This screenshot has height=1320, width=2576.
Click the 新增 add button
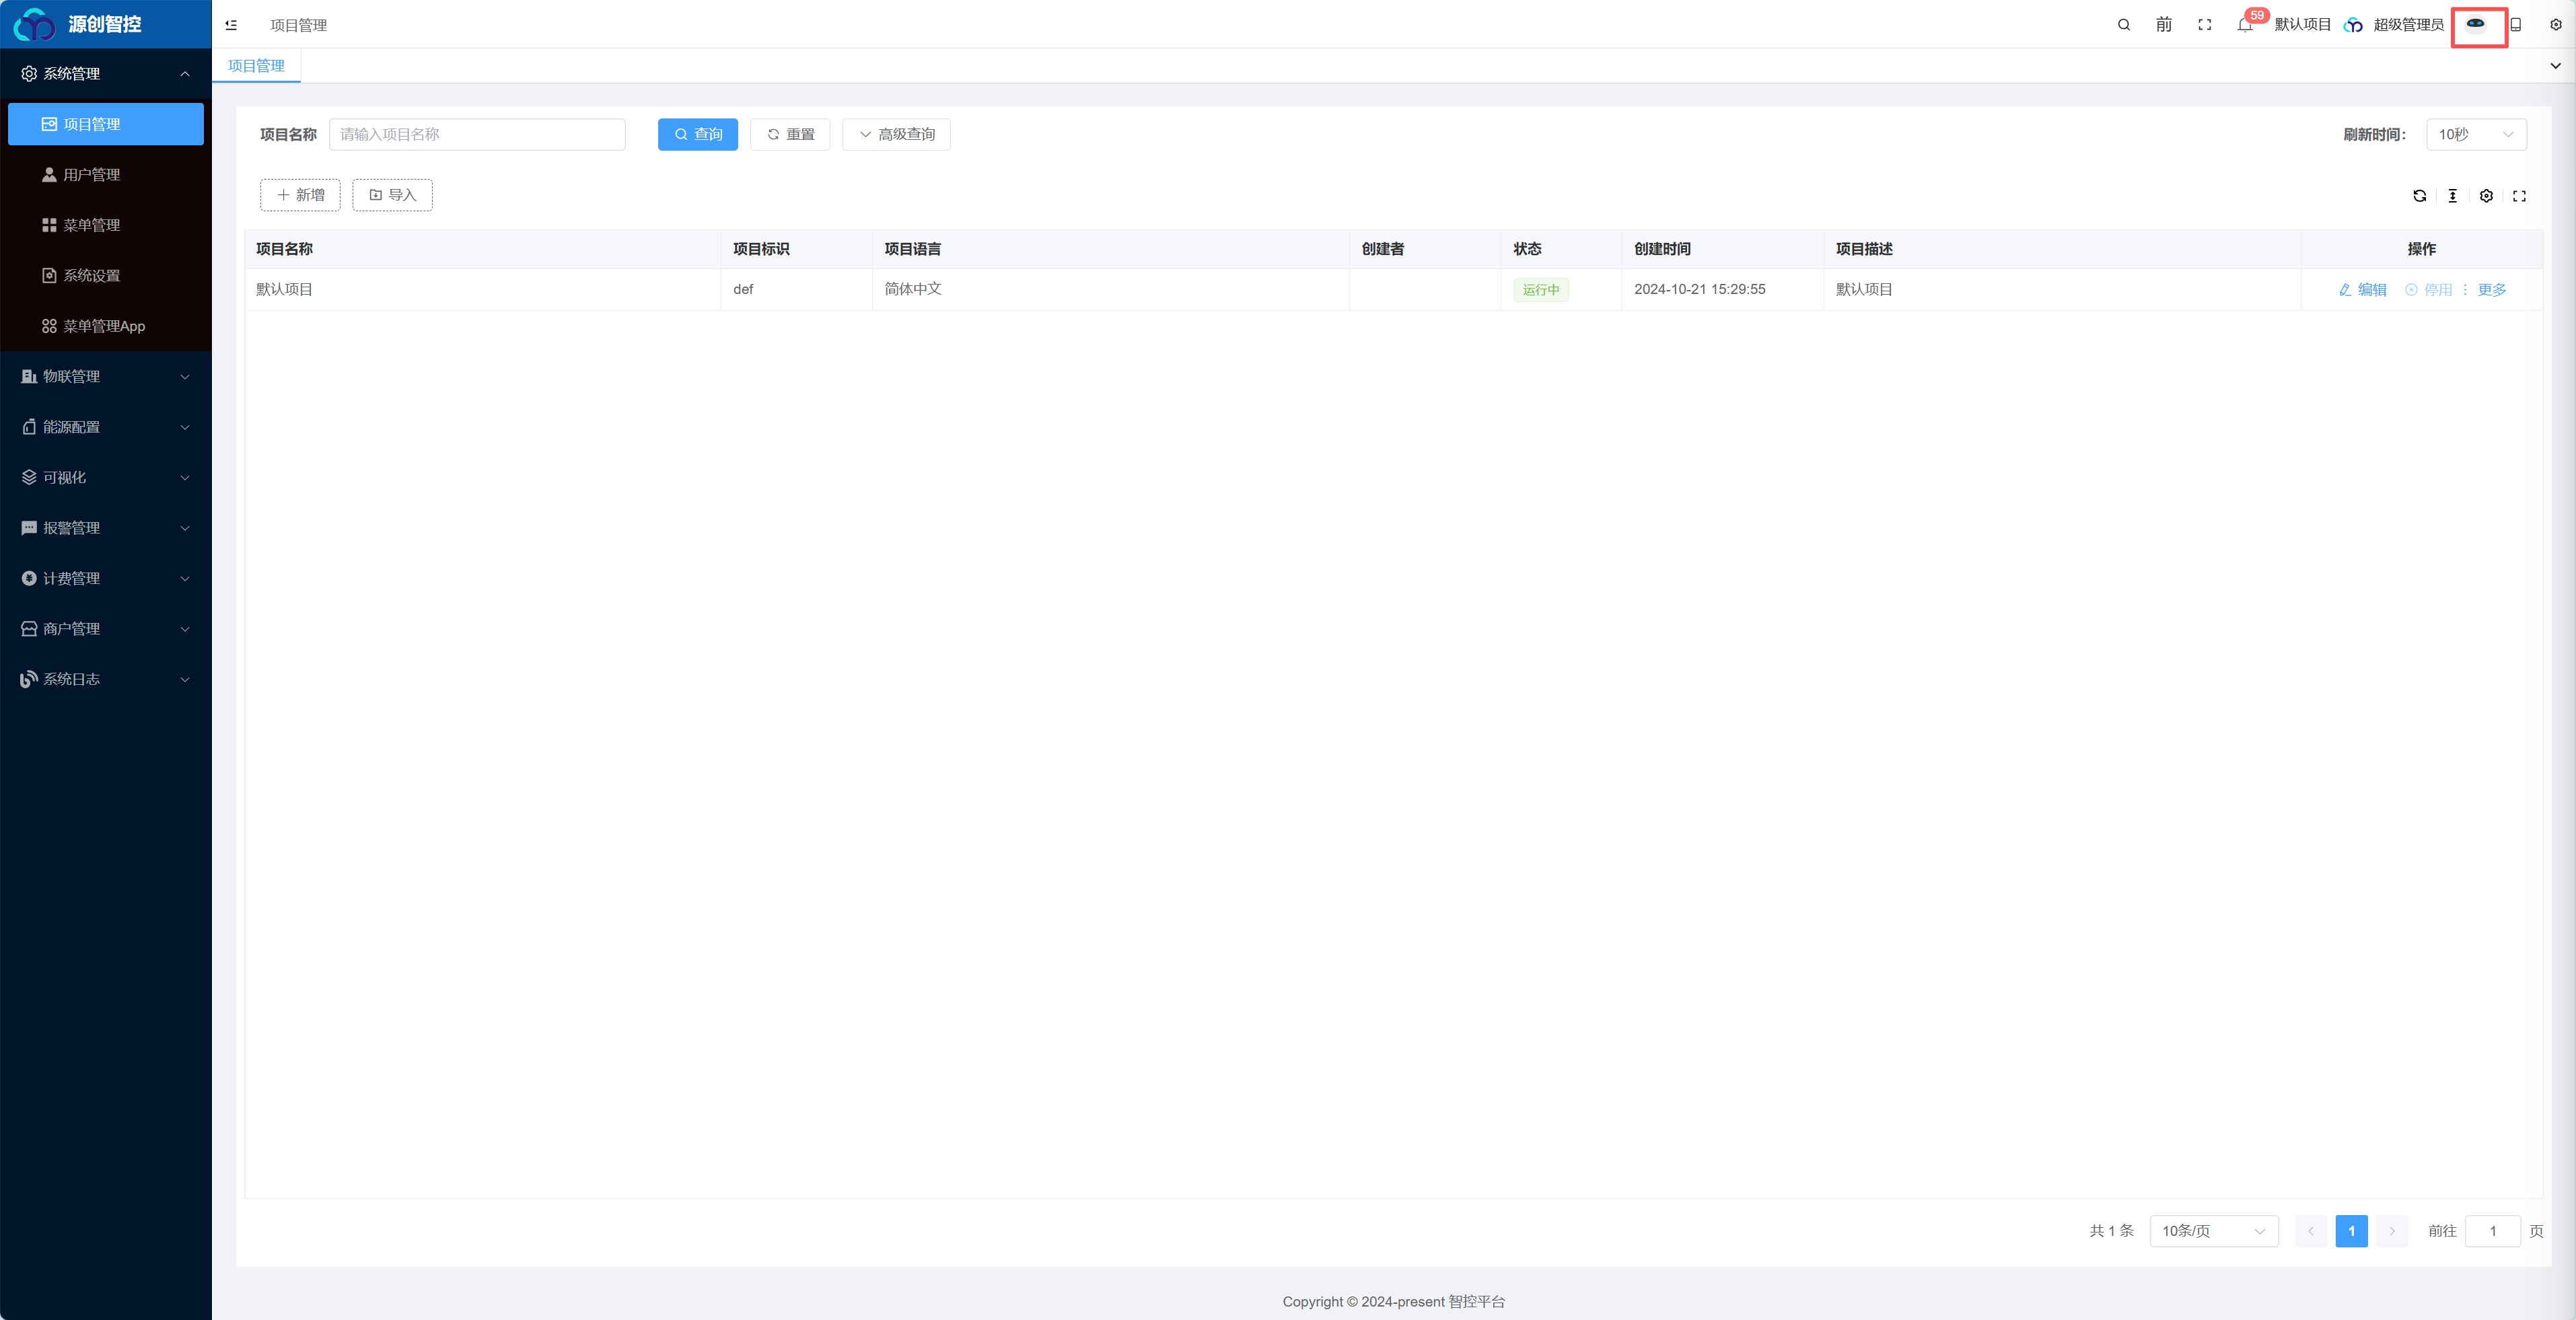pos(300,195)
